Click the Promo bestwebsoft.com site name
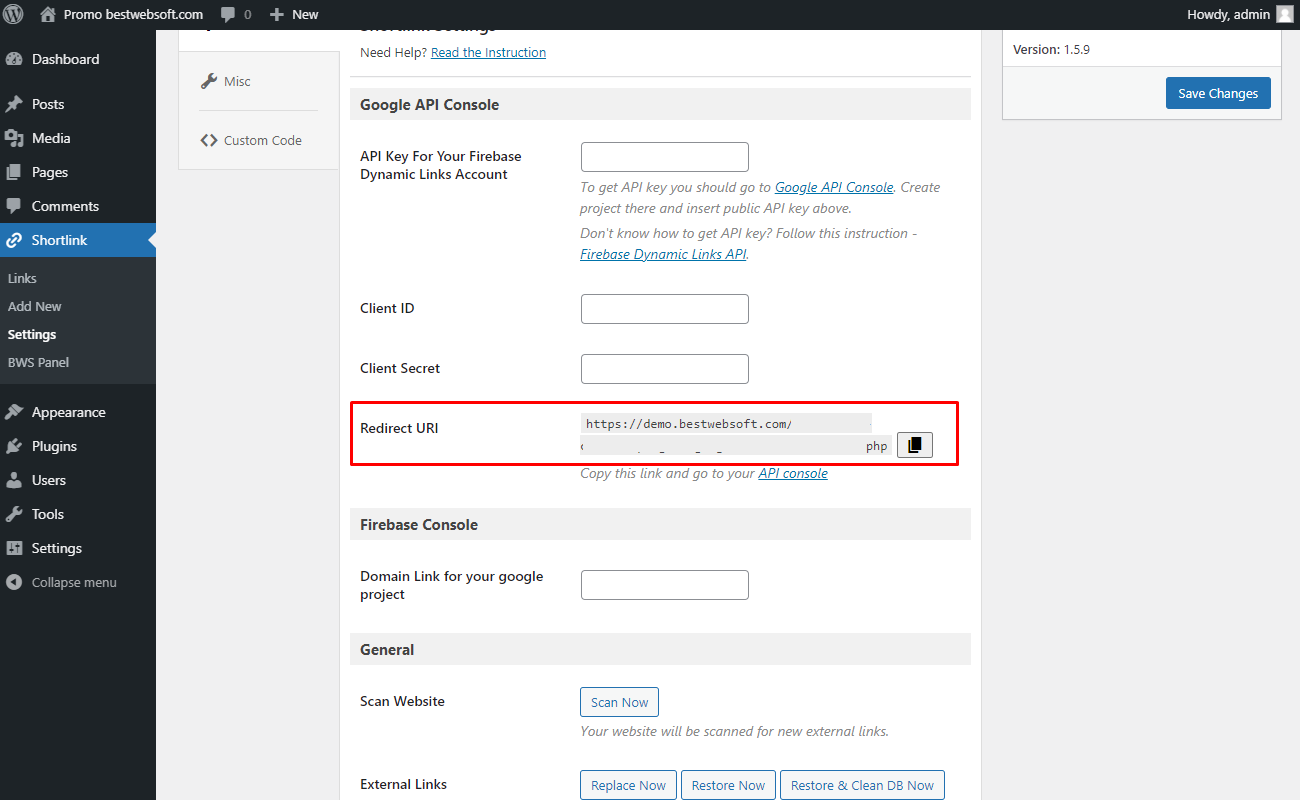This screenshot has width=1300, height=800. pyautogui.click(x=133, y=14)
